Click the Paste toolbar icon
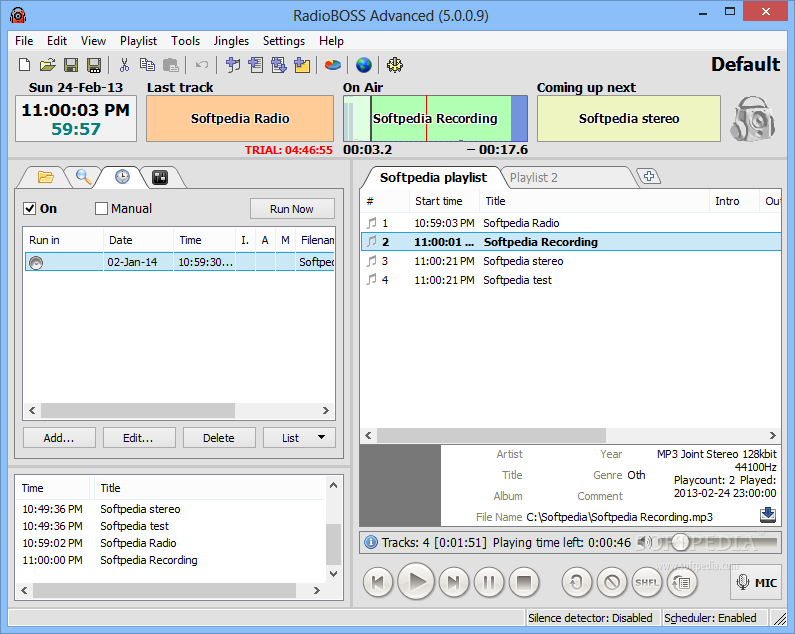795x634 pixels. (x=171, y=65)
